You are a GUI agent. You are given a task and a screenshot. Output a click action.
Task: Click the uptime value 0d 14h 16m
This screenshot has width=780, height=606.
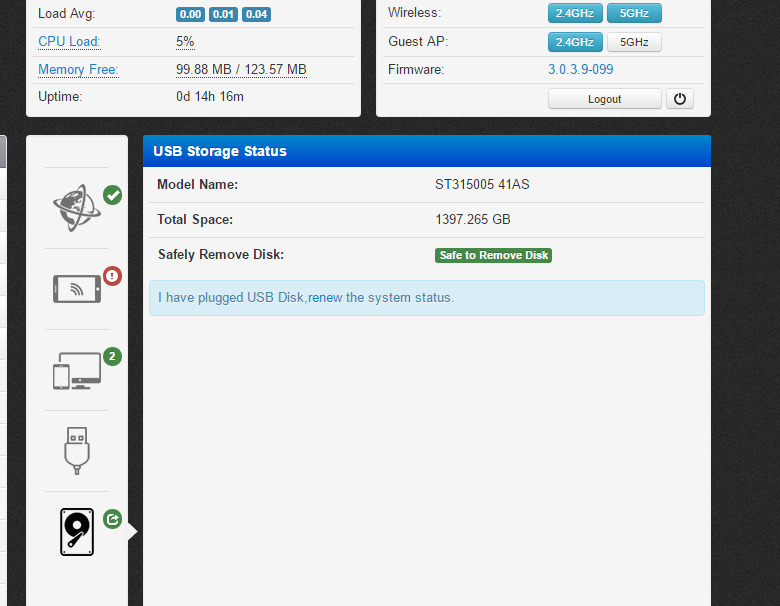coord(210,97)
